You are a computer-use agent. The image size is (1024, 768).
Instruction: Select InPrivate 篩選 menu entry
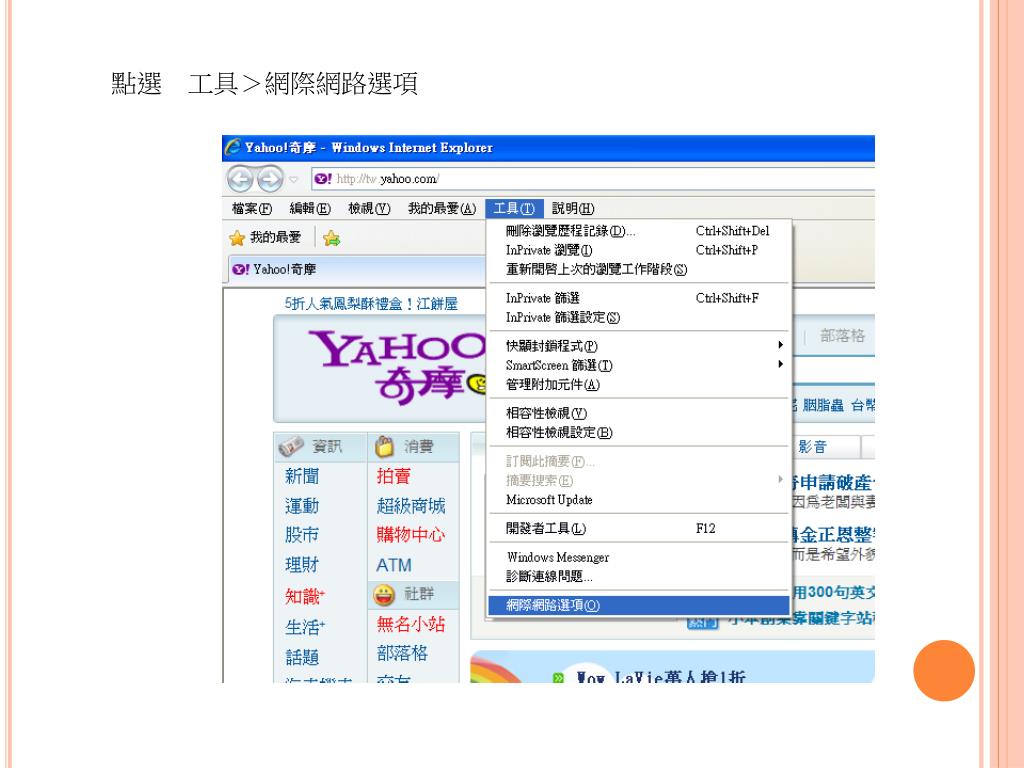coord(639,298)
